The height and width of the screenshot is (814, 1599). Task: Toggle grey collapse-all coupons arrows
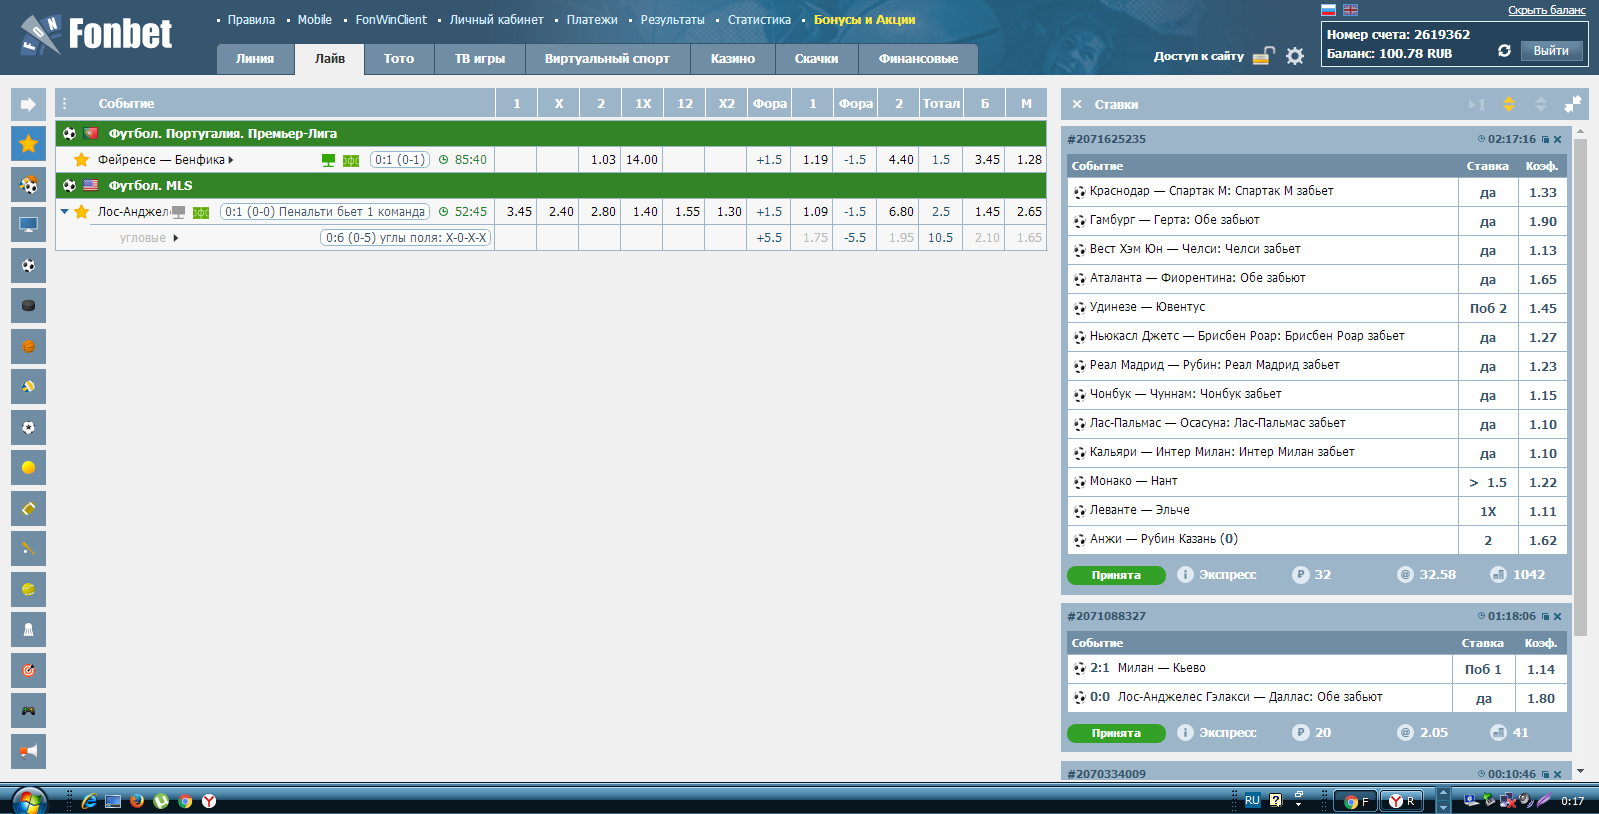pyautogui.click(x=1541, y=104)
